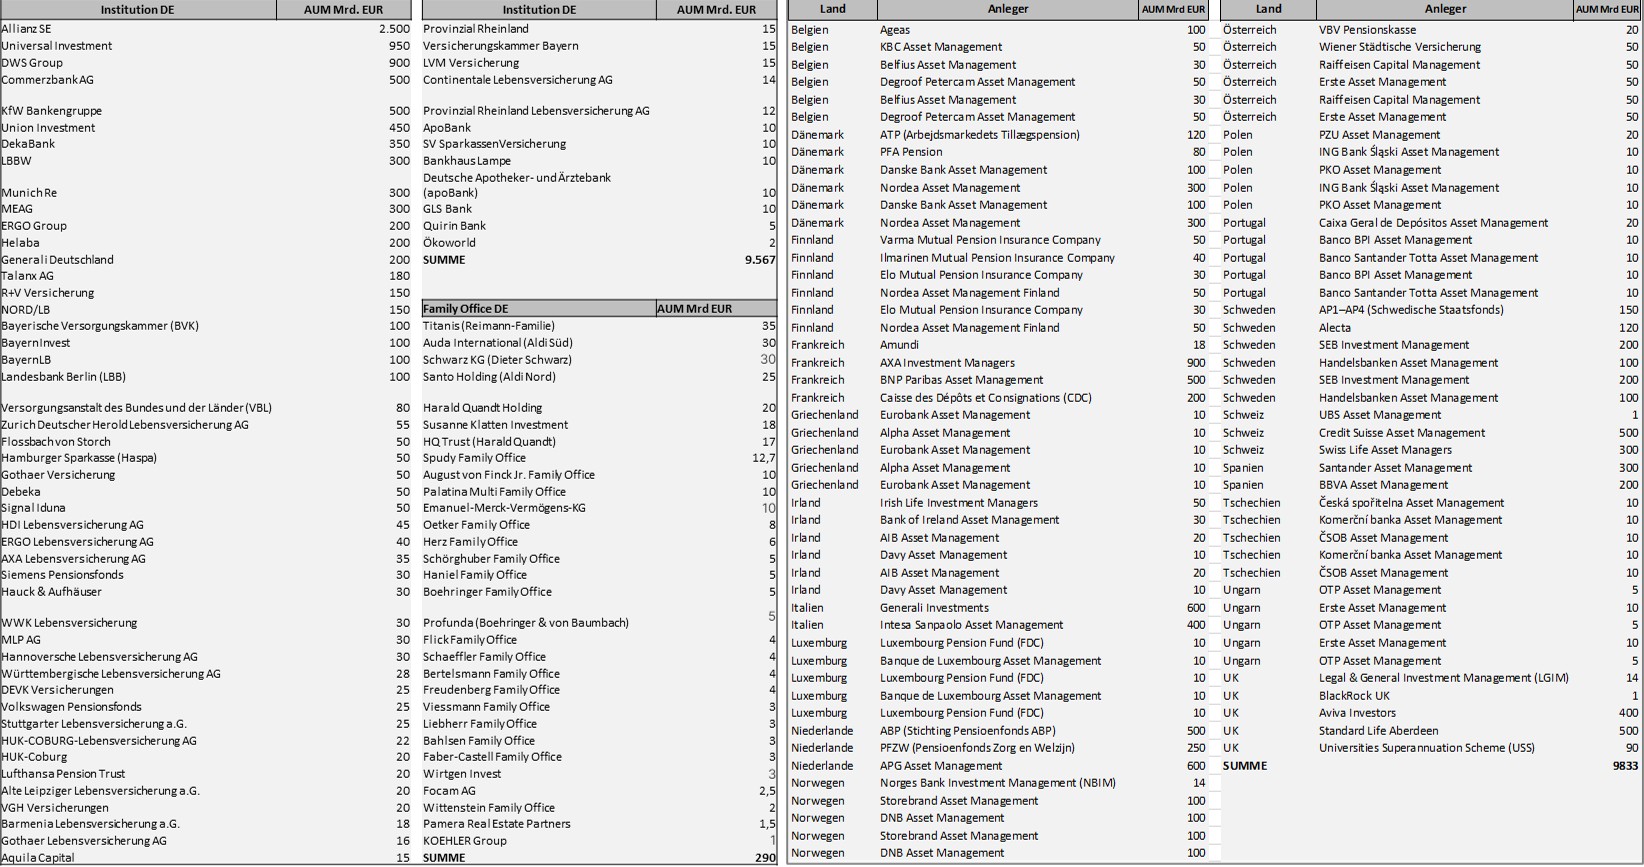Click the 9833 sum value
The width and height of the screenshot is (1644, 867).
click(x=1625, y=766)
